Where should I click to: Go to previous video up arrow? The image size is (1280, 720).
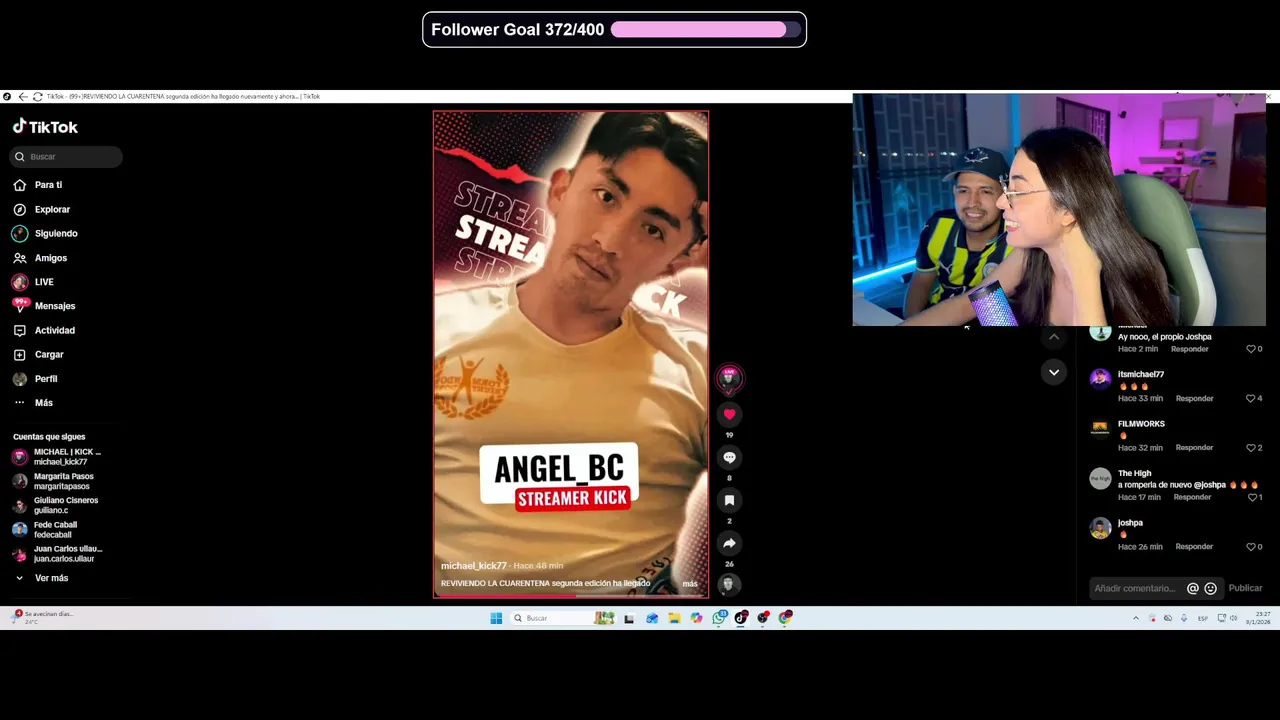pos(1053,337)
